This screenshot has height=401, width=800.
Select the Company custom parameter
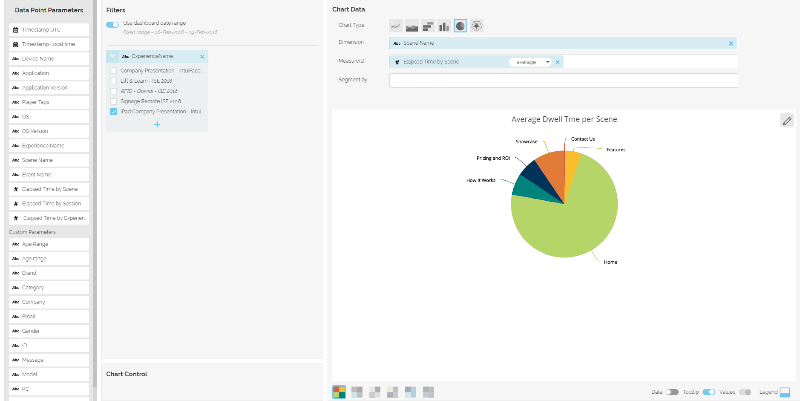click(x=49, y=302)
